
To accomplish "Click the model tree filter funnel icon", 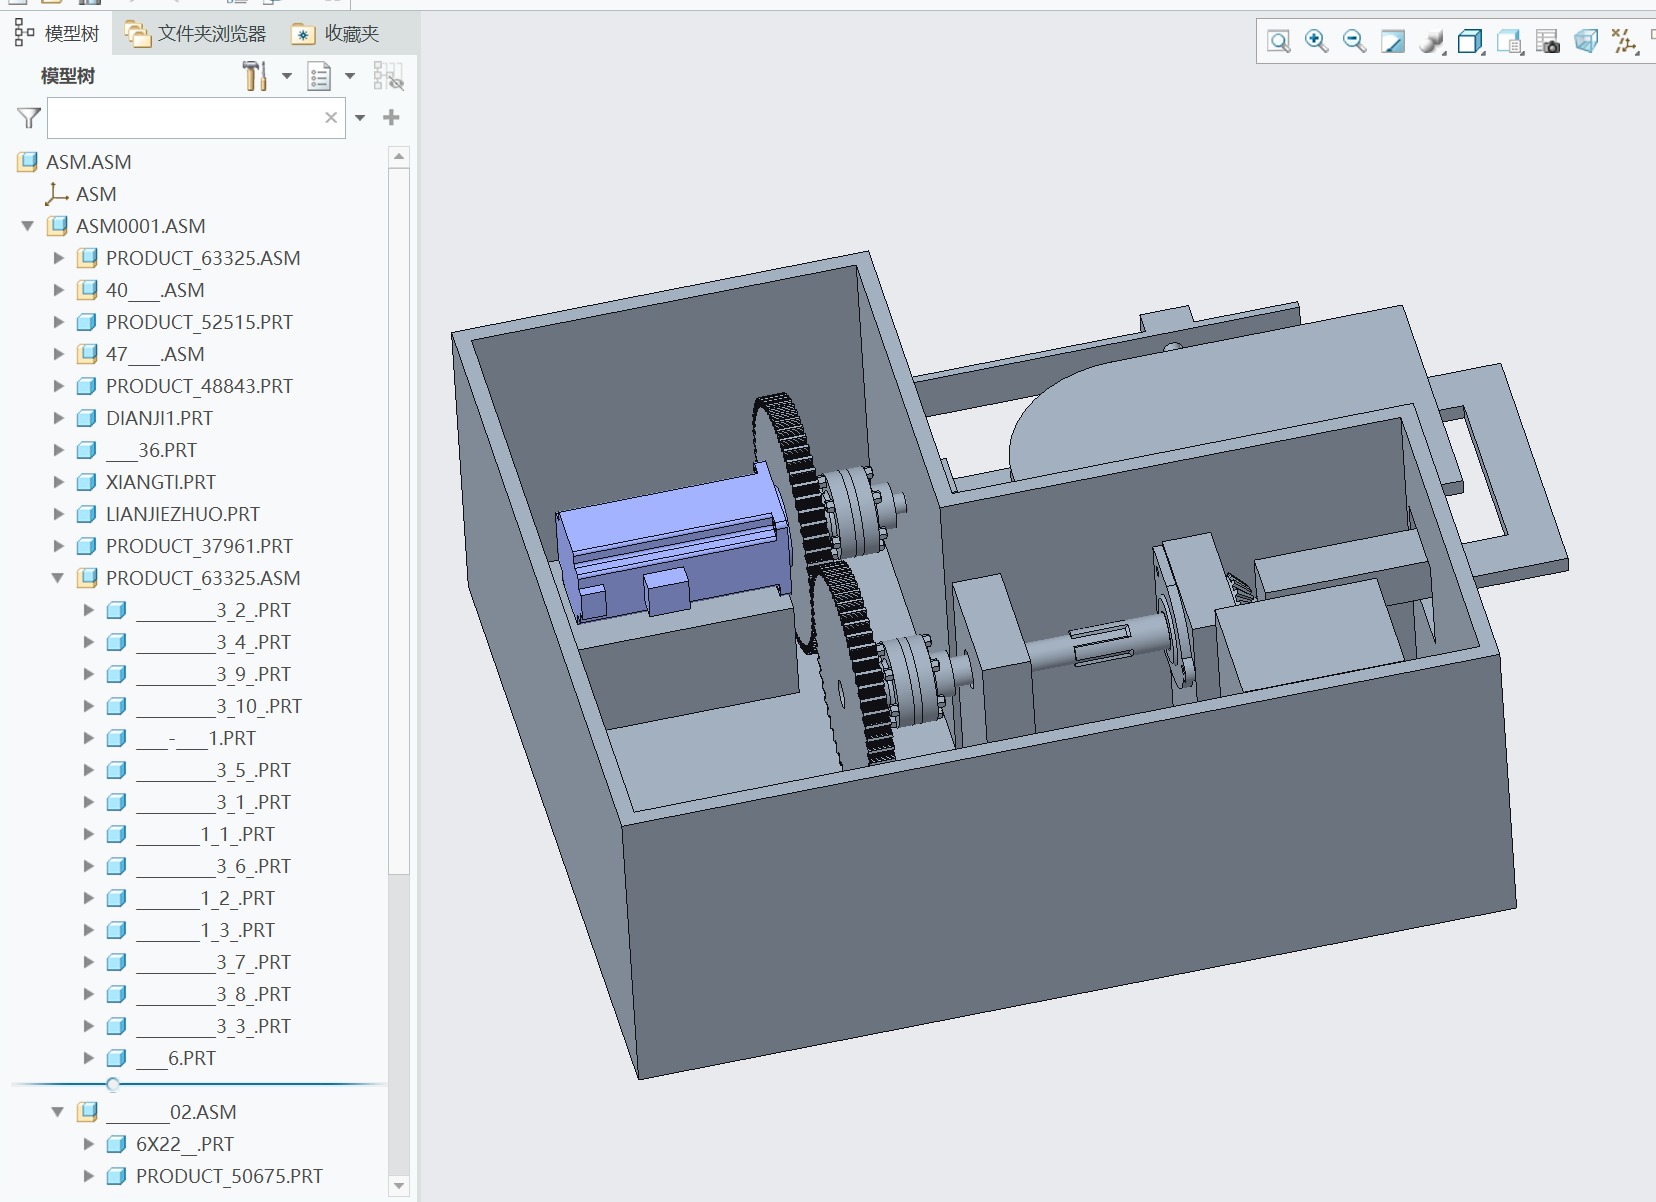I will [x=29, y=118].
